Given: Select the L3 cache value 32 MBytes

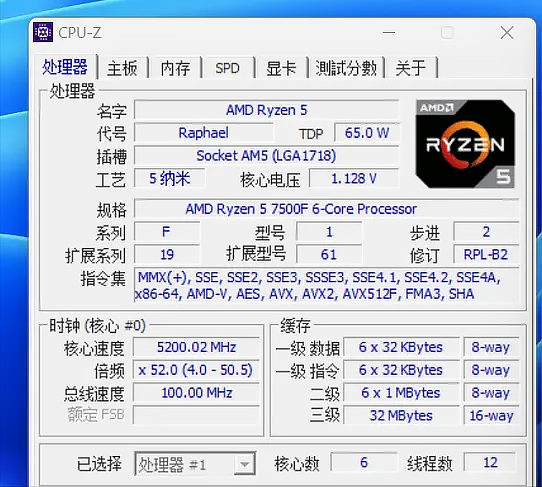Looking at the screenshot, I should click(x=401, y=415).
